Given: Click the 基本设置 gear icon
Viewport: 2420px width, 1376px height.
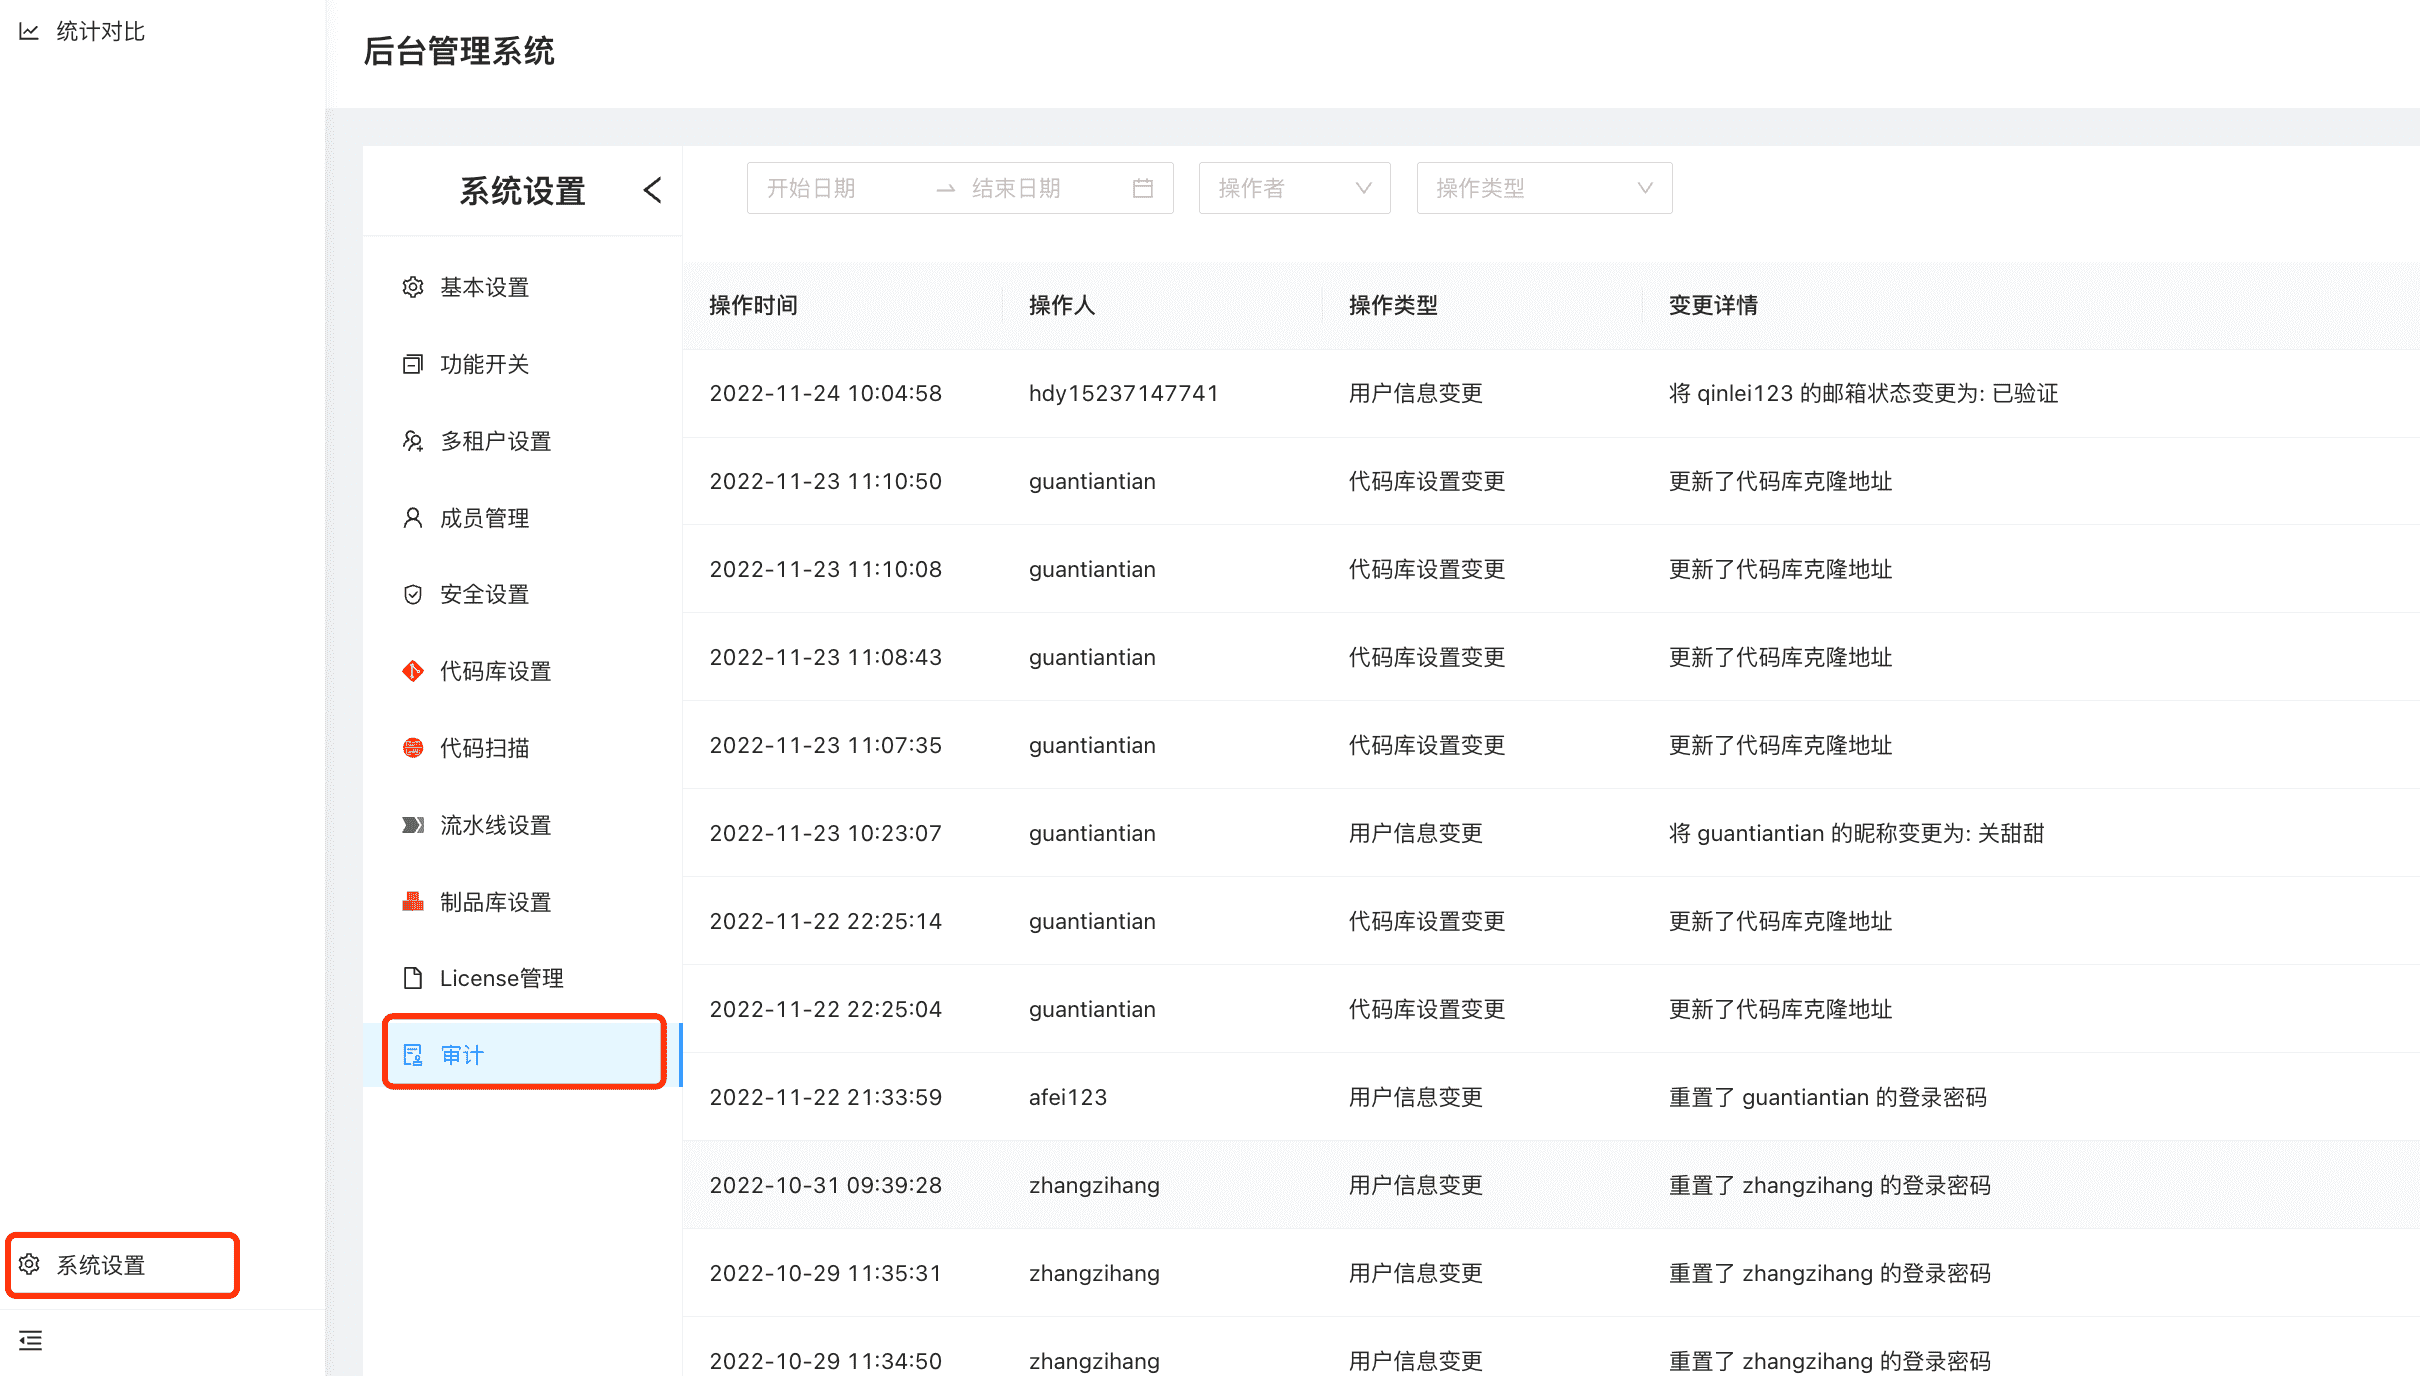Looking at the screenshot, I should [412, 287].
